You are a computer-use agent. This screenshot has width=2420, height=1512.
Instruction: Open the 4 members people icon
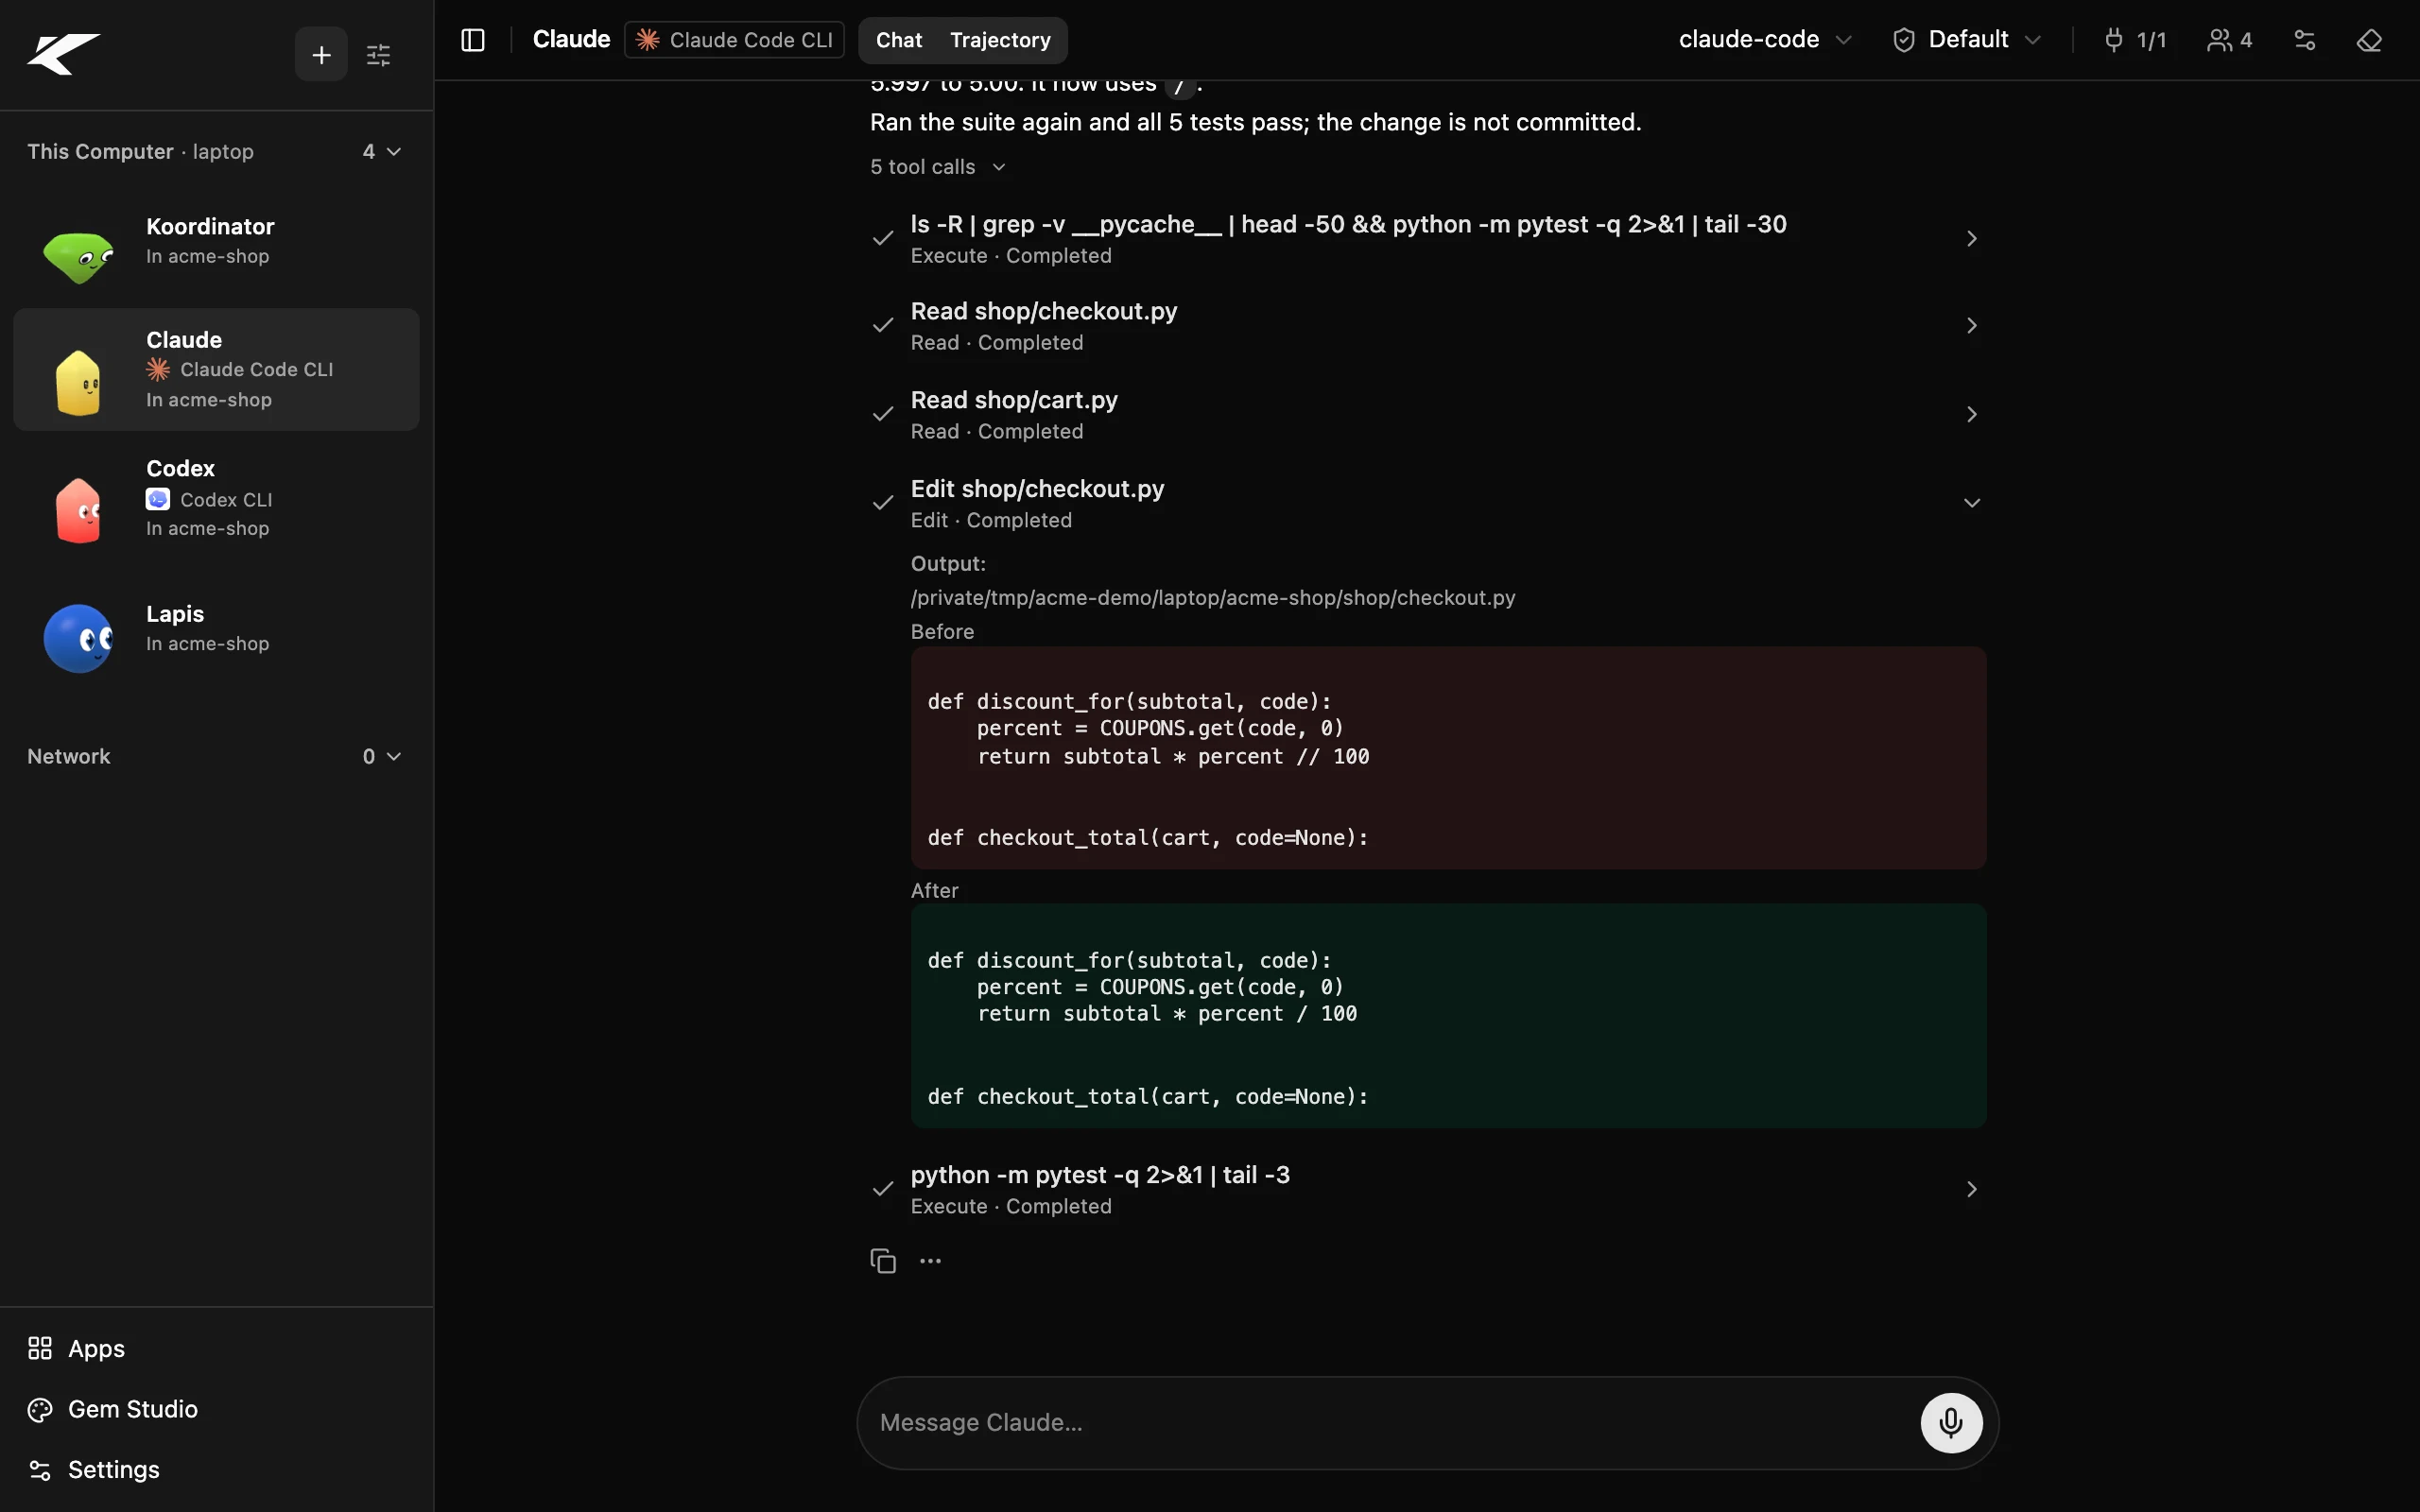point(2230,40)
